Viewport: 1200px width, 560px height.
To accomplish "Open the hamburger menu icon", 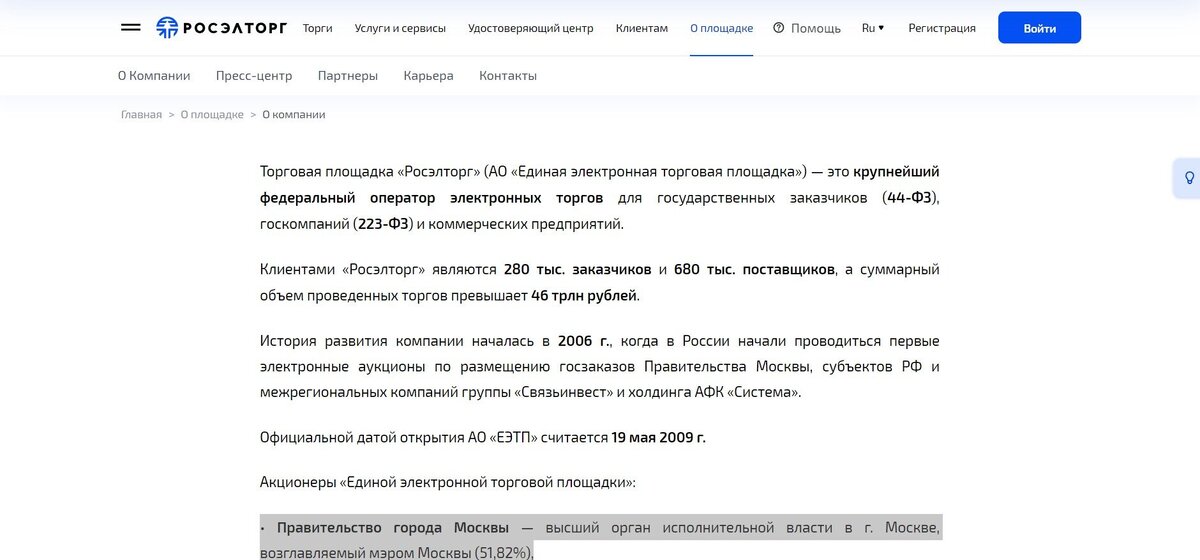I will coord(131,27).
